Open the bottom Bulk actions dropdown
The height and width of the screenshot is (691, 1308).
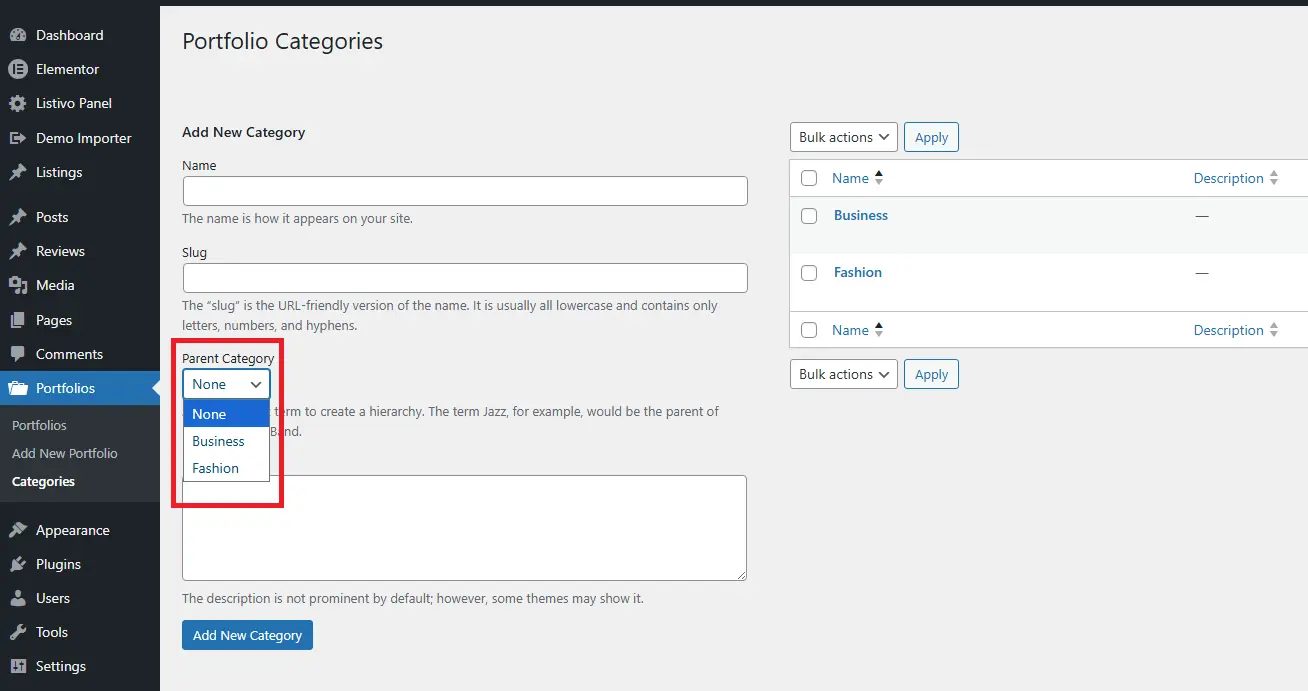843,374
